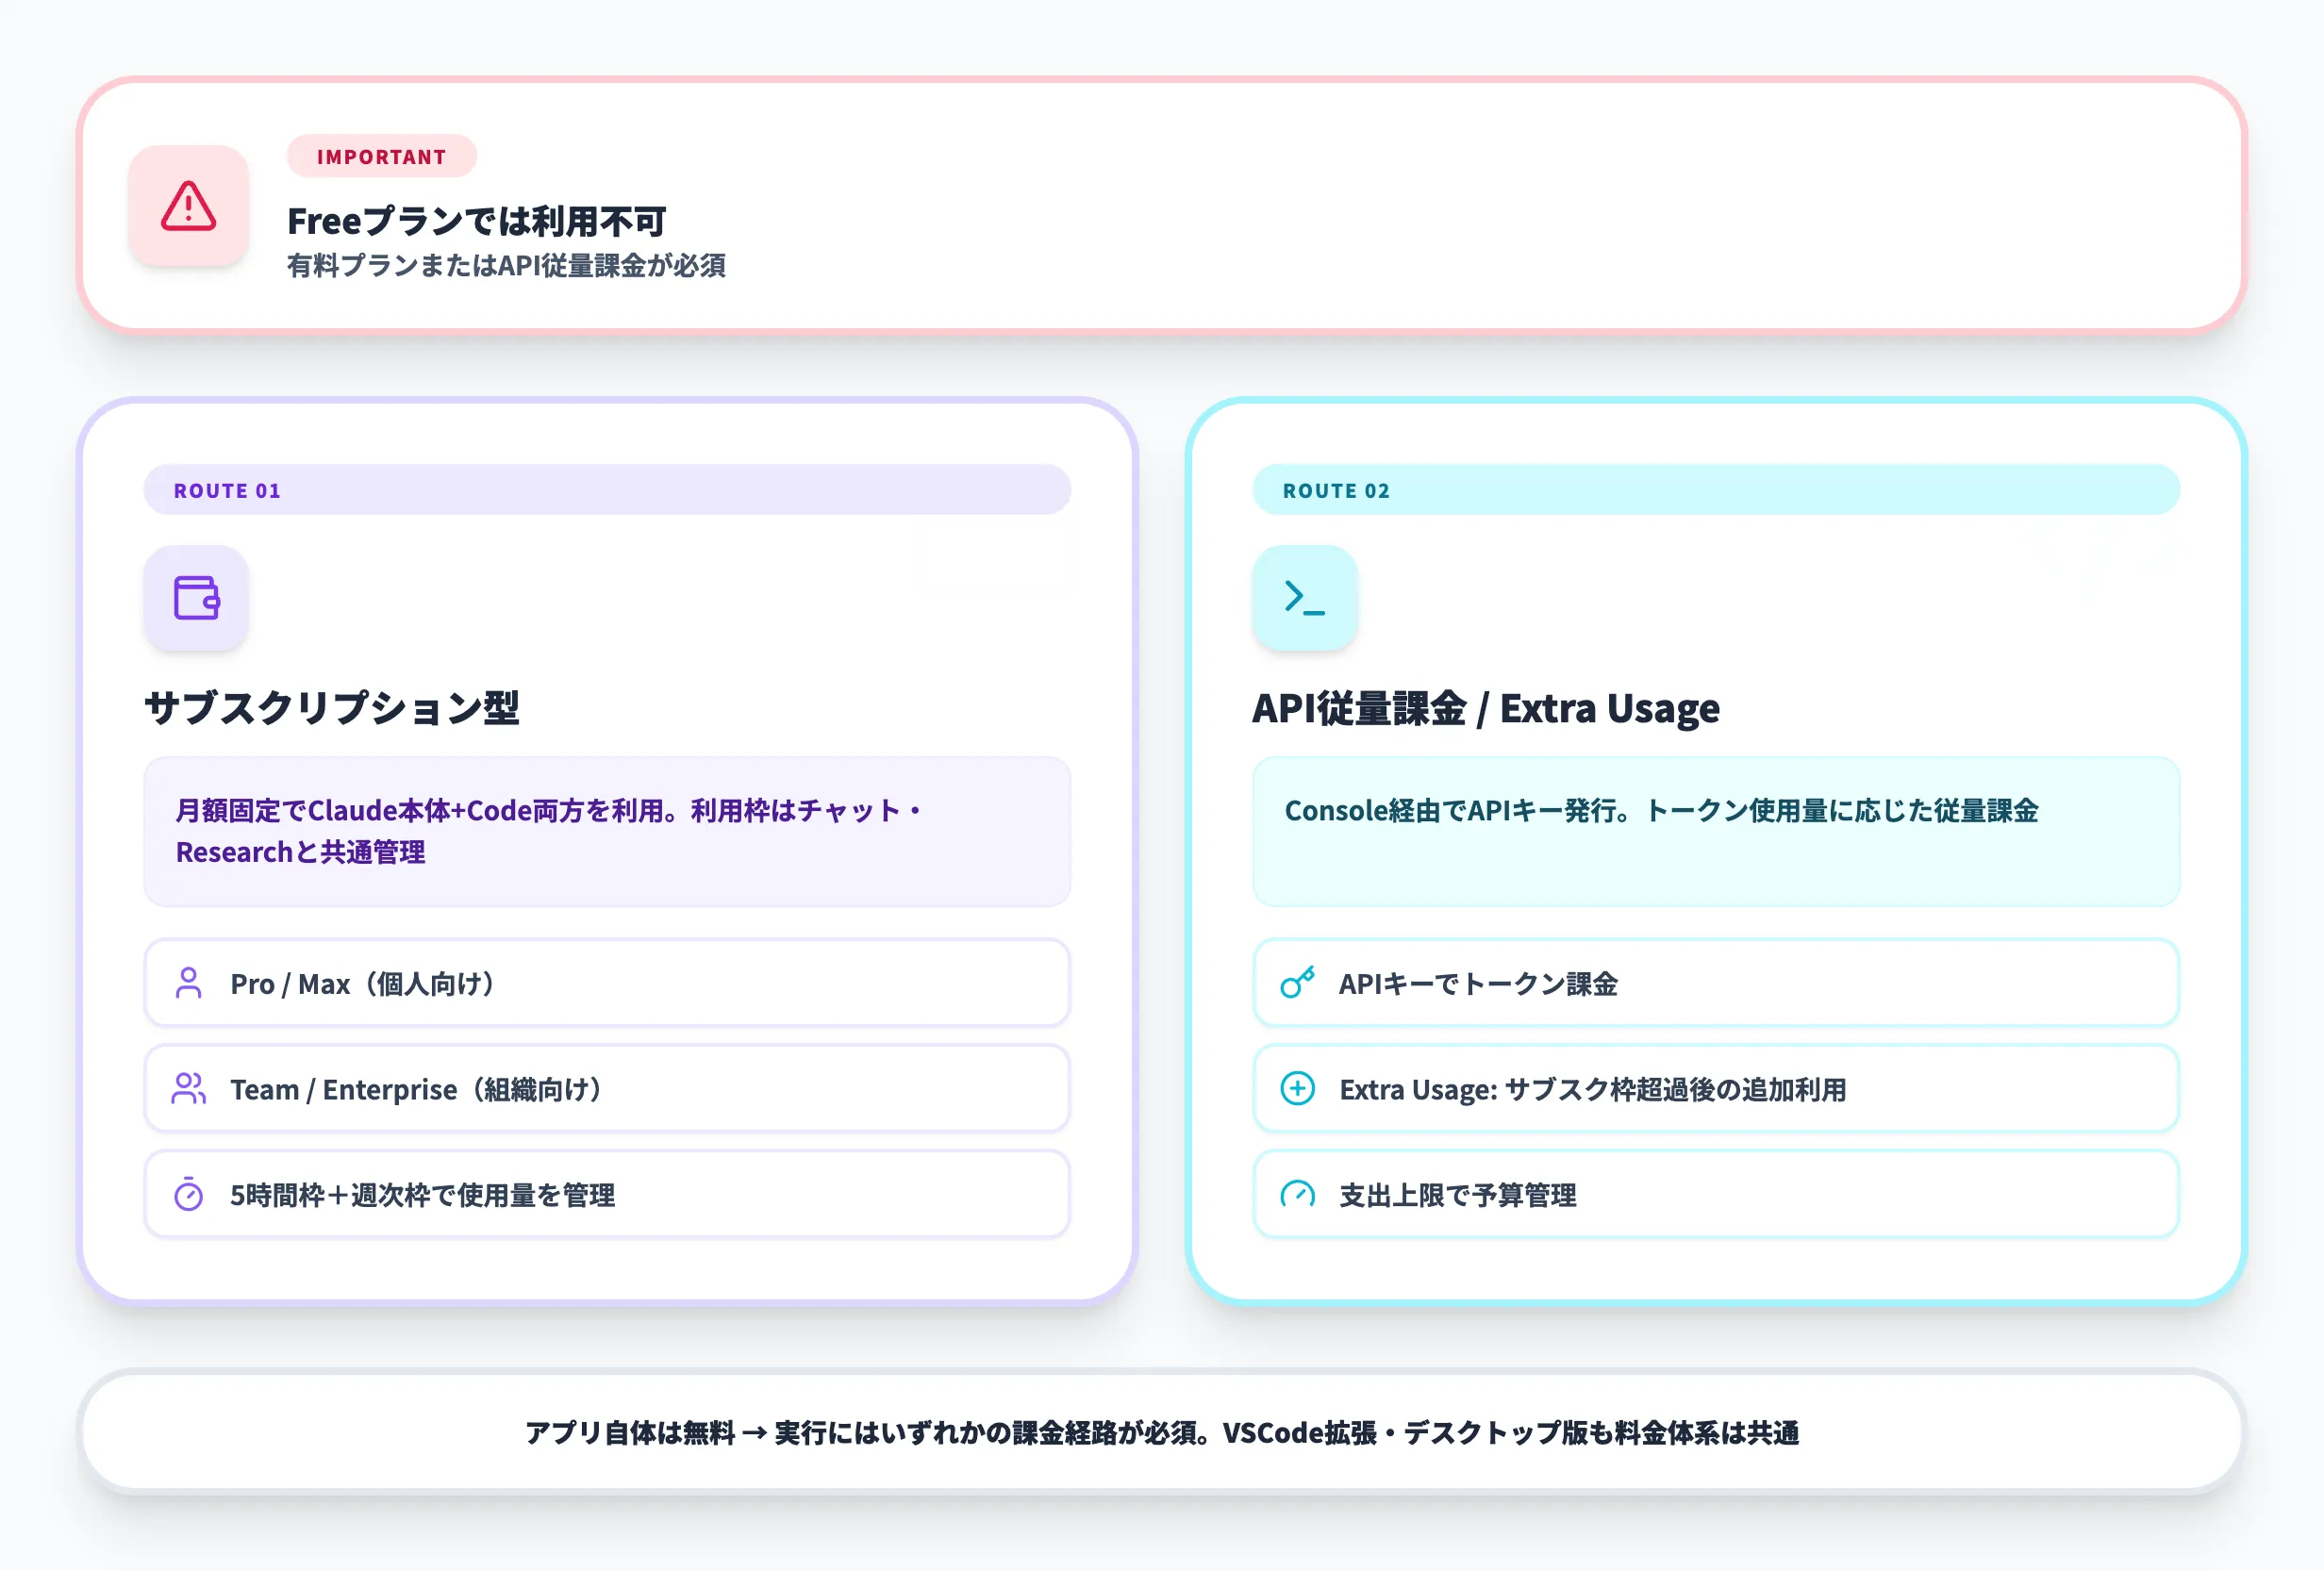
Task: Choose the Extra Usage billing option row
Action: (x=1716, y=1089)
